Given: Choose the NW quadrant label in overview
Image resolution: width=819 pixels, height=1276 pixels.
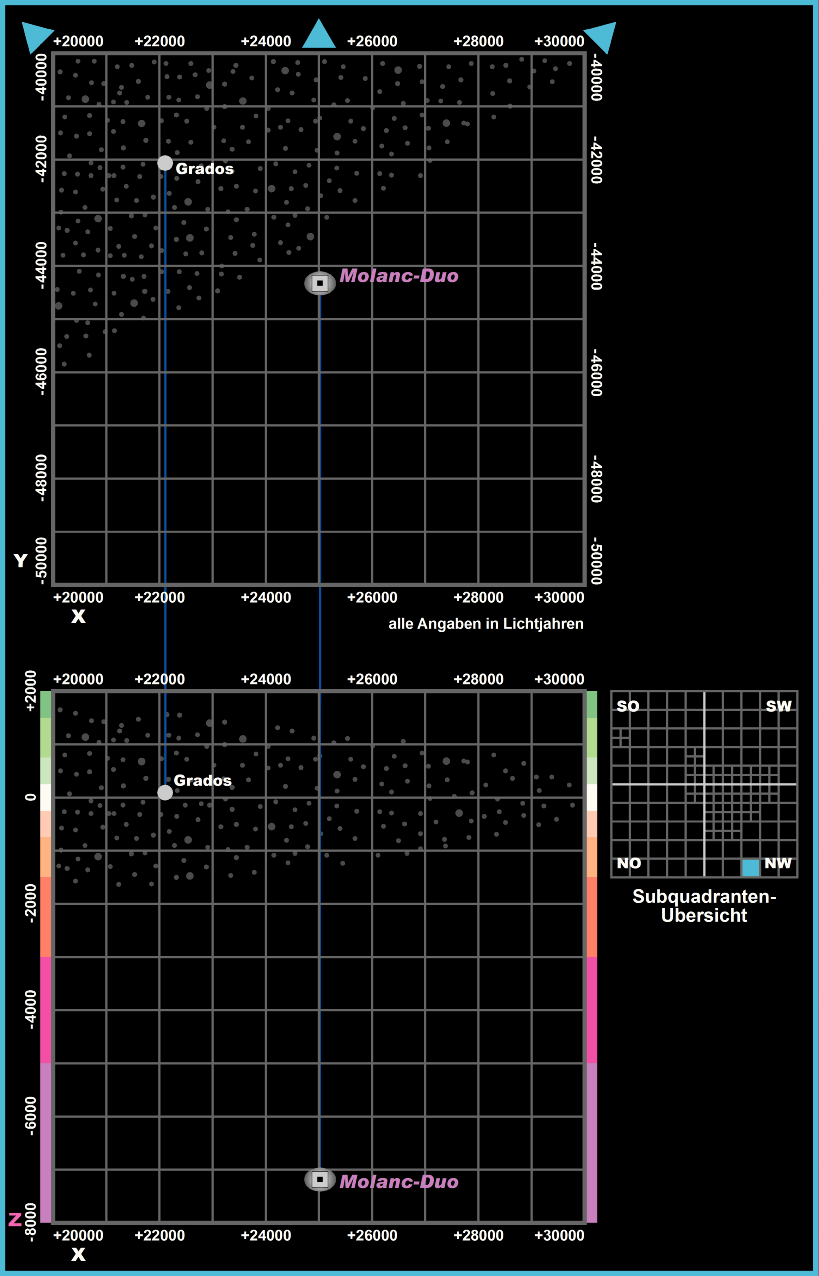Looking at the screenshot, I should (778, 863).
